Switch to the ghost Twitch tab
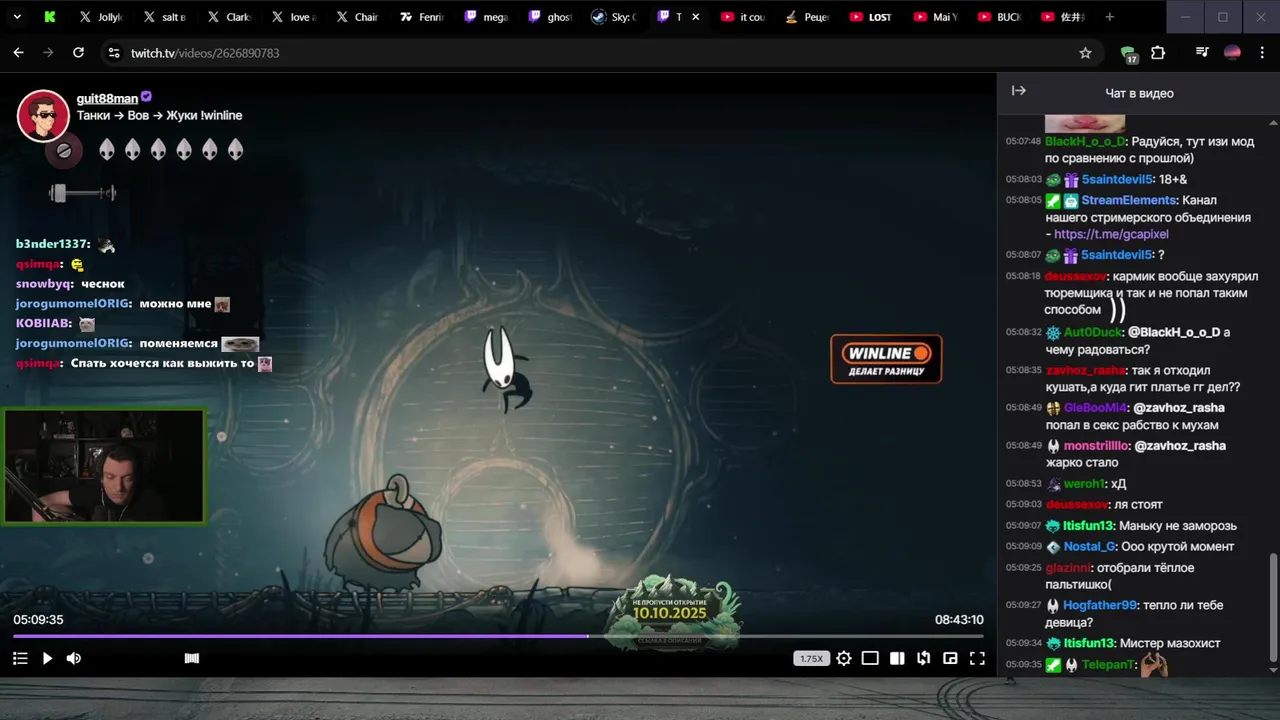This screenshot has height=720, width=1280. coord(549,17)
